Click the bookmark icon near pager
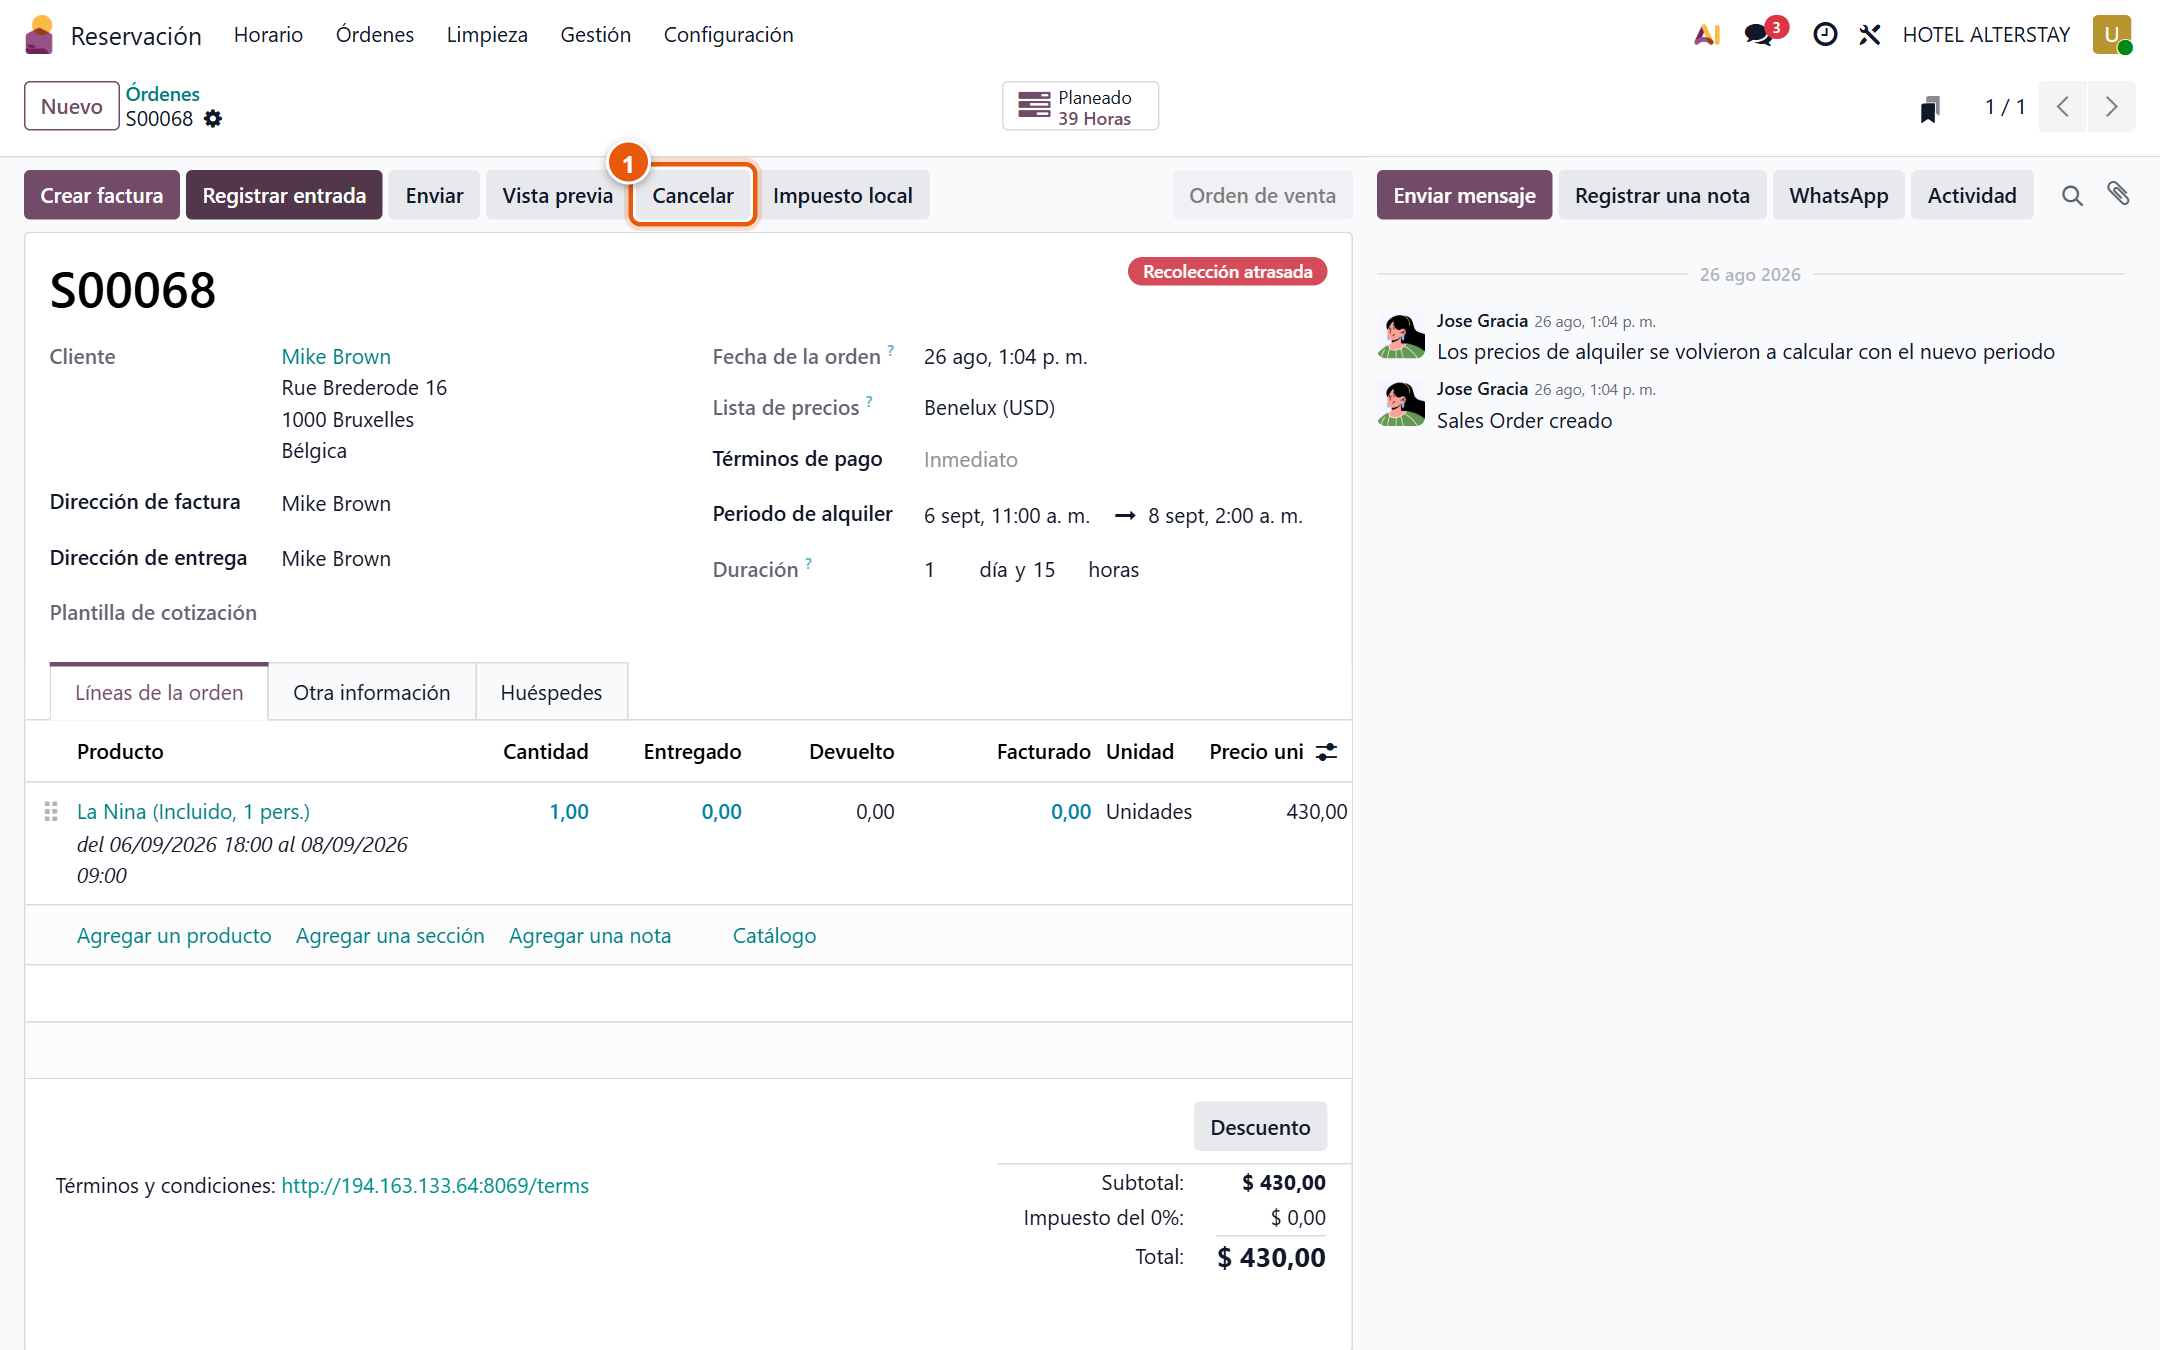Viewport: 2160px width, 1350px height. tap(1930, 108)
